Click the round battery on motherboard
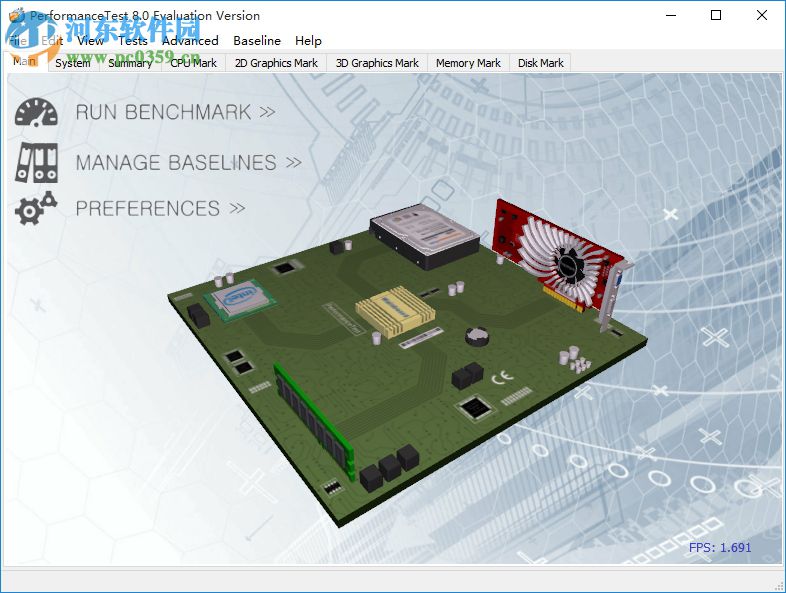786x593 pixels. [476, 336]
